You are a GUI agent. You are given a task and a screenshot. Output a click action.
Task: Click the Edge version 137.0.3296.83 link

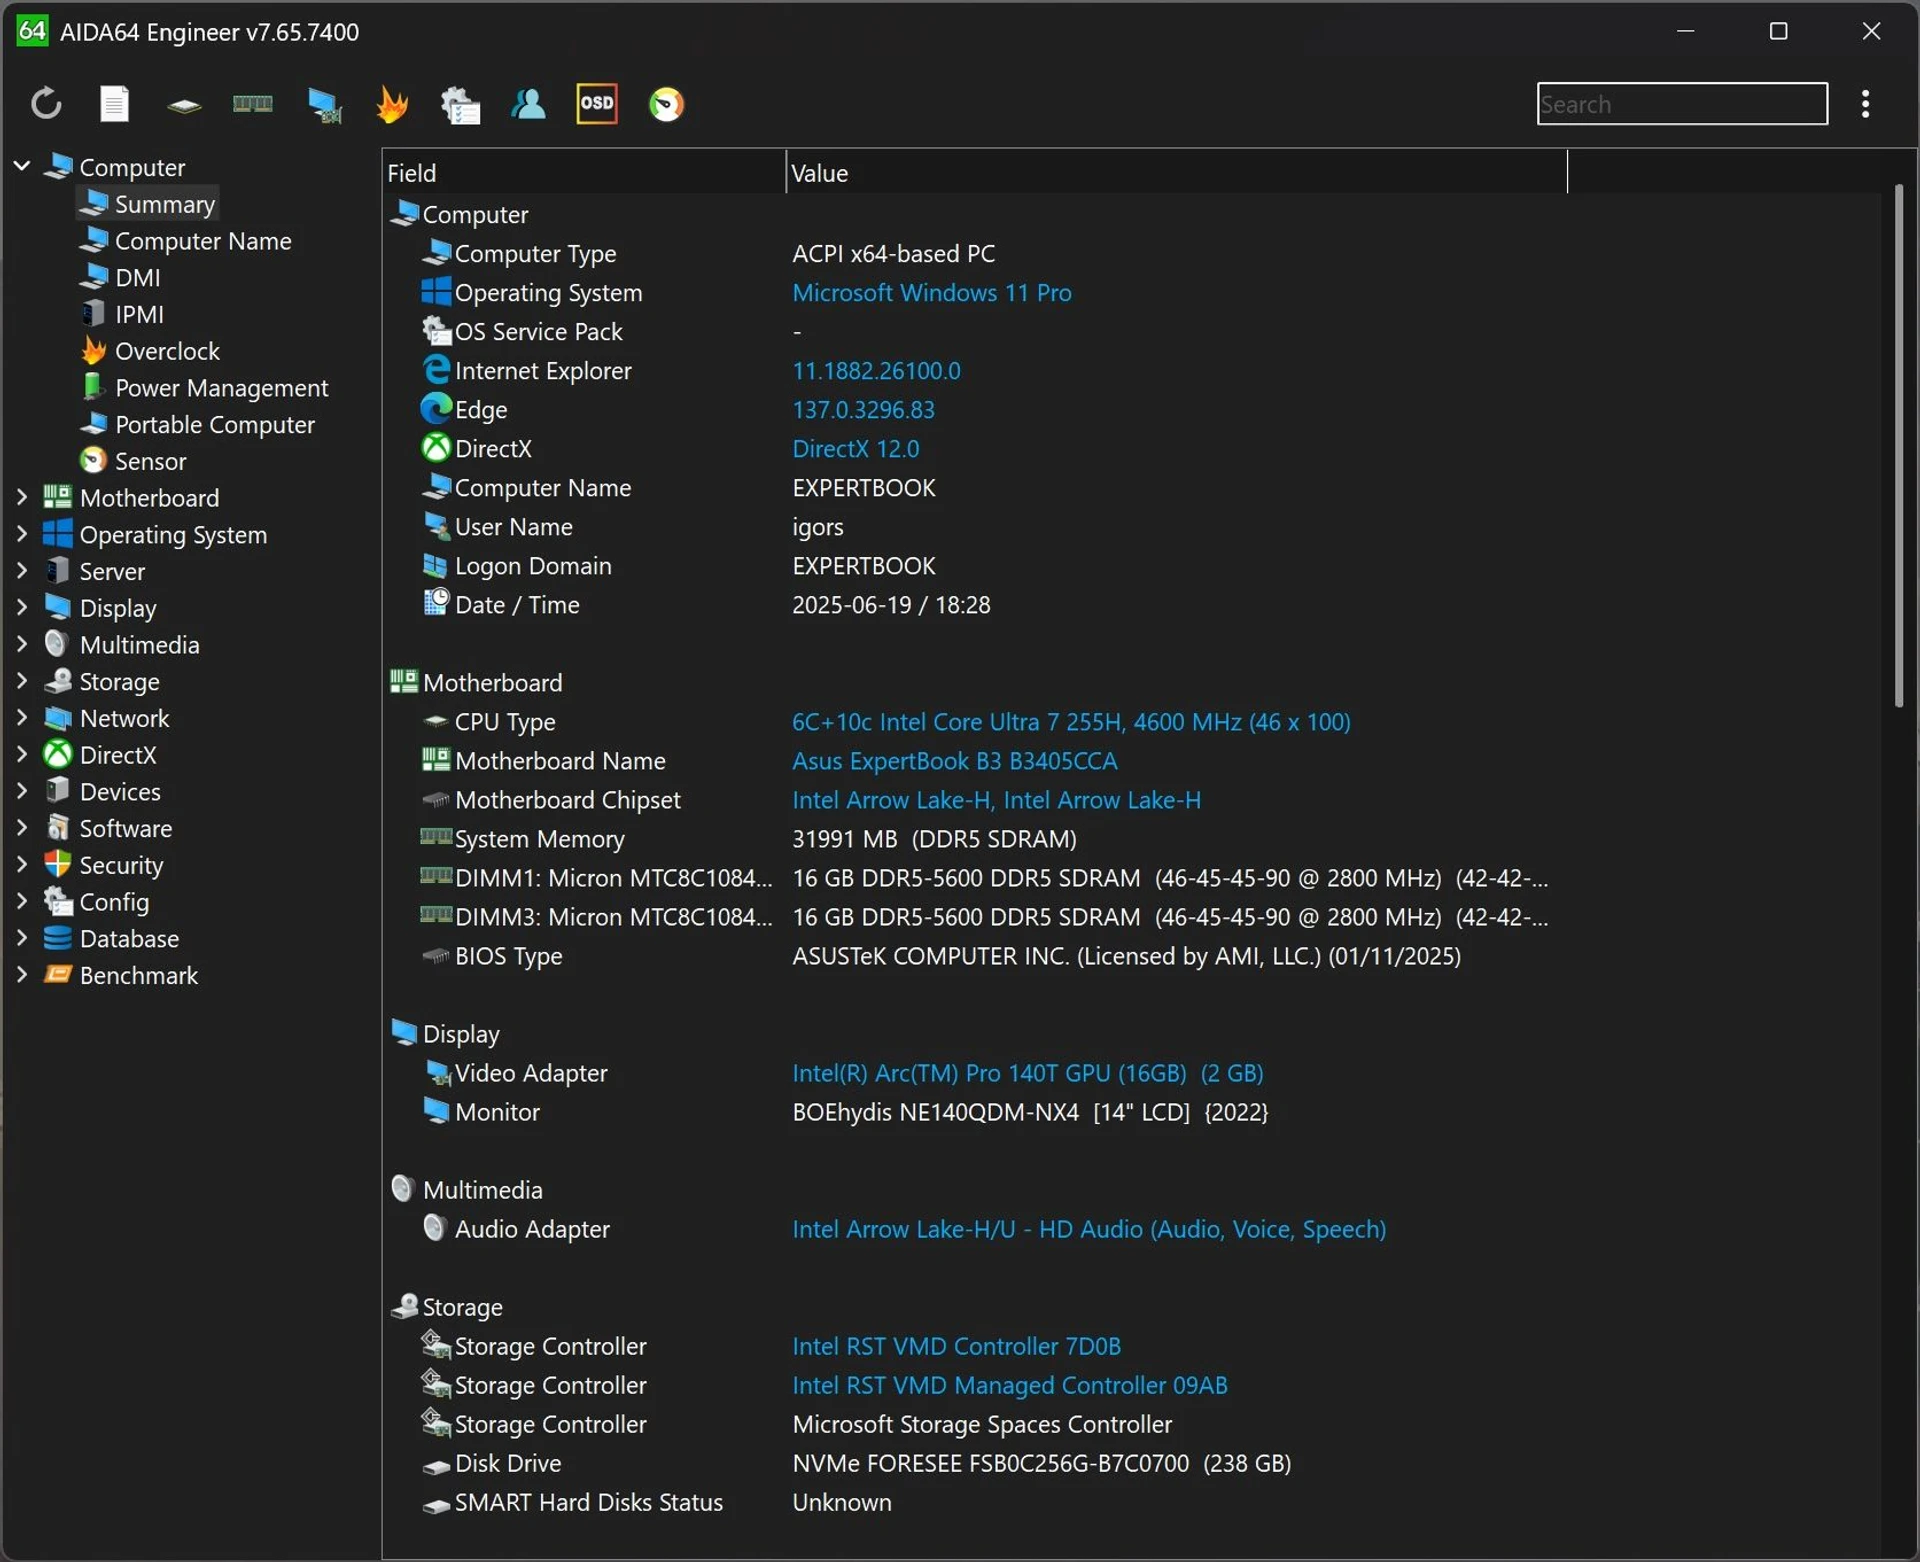863,409
